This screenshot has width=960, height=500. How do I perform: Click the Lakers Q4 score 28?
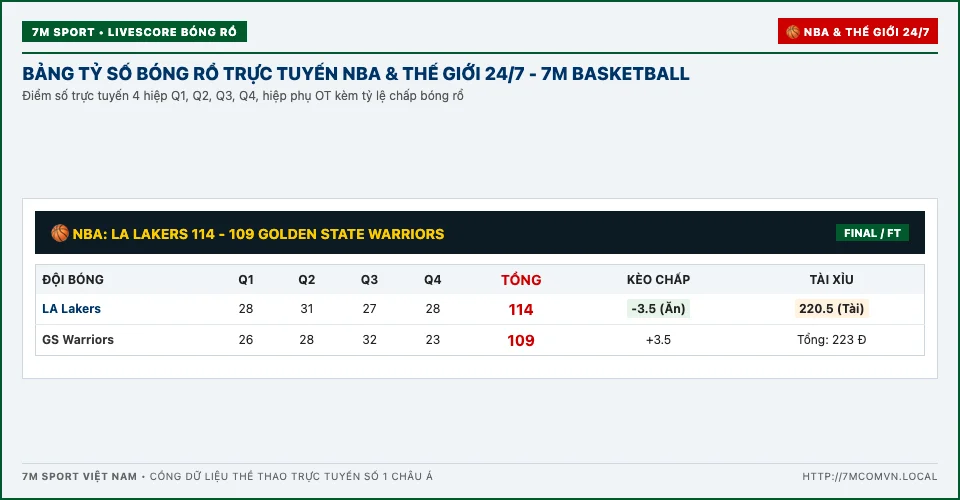coord(433,309)
